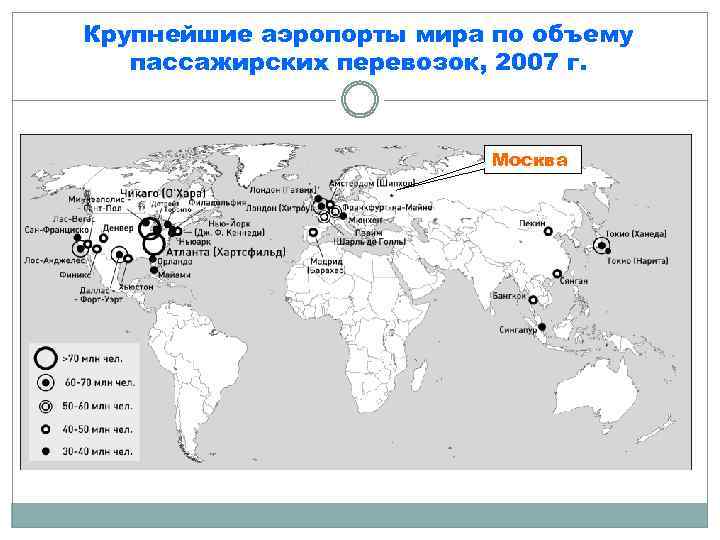Click the Hong Kong (Сянган) ring marker

557,274
